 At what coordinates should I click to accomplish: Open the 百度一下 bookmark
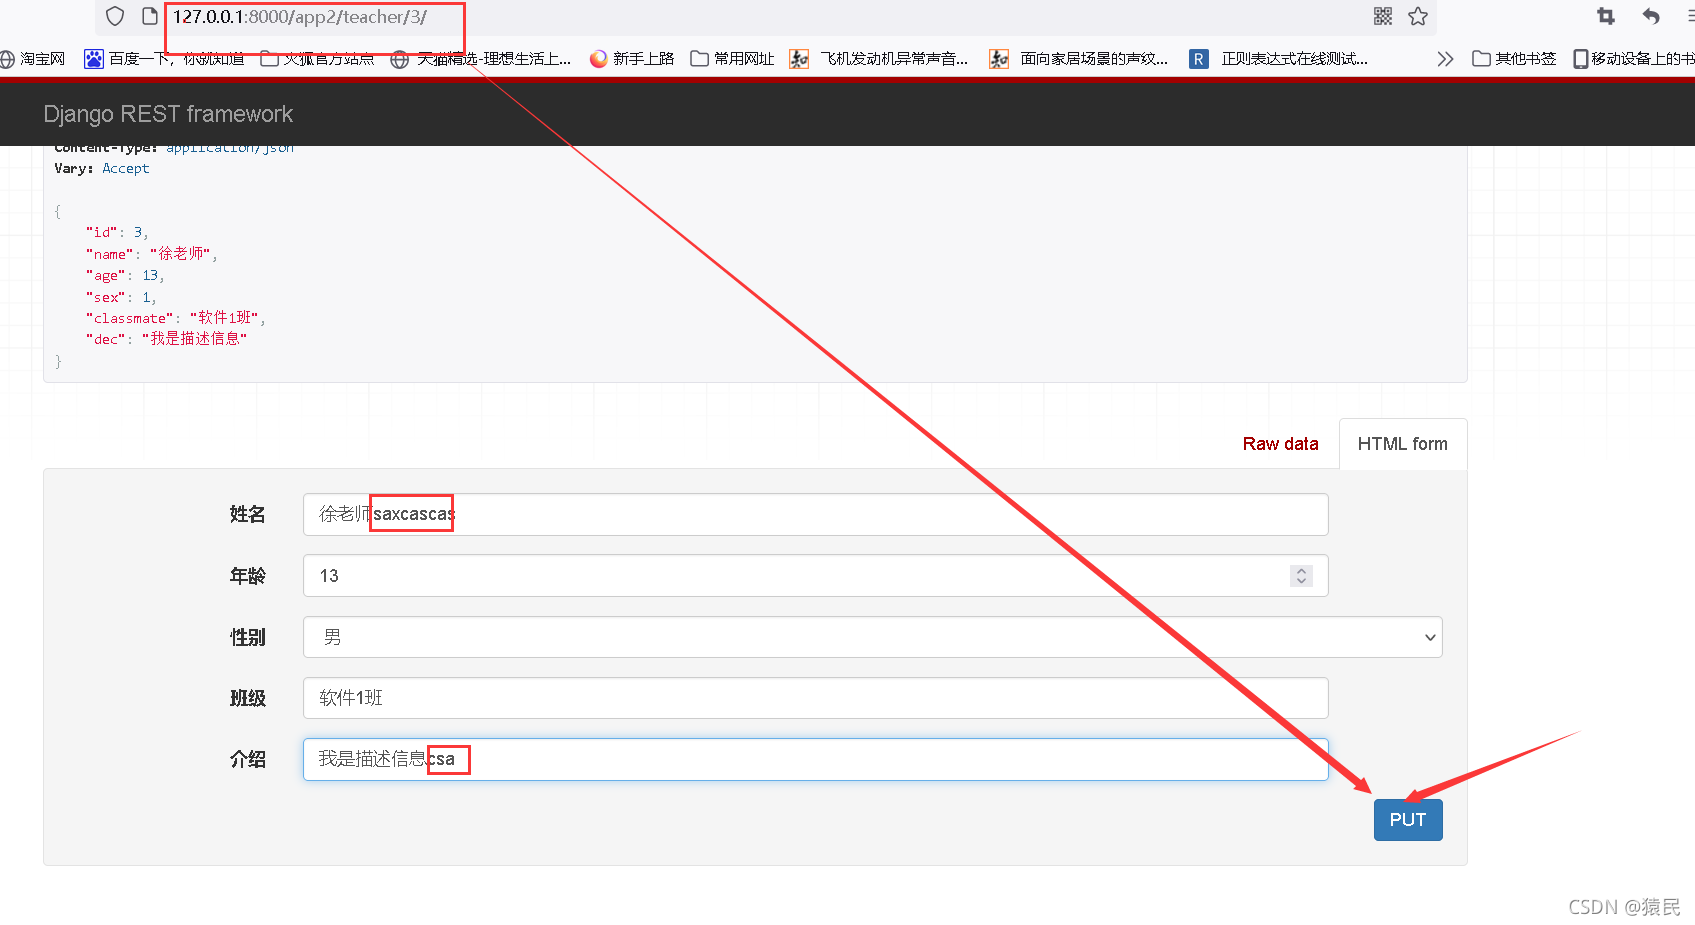(x=165, y=59)
